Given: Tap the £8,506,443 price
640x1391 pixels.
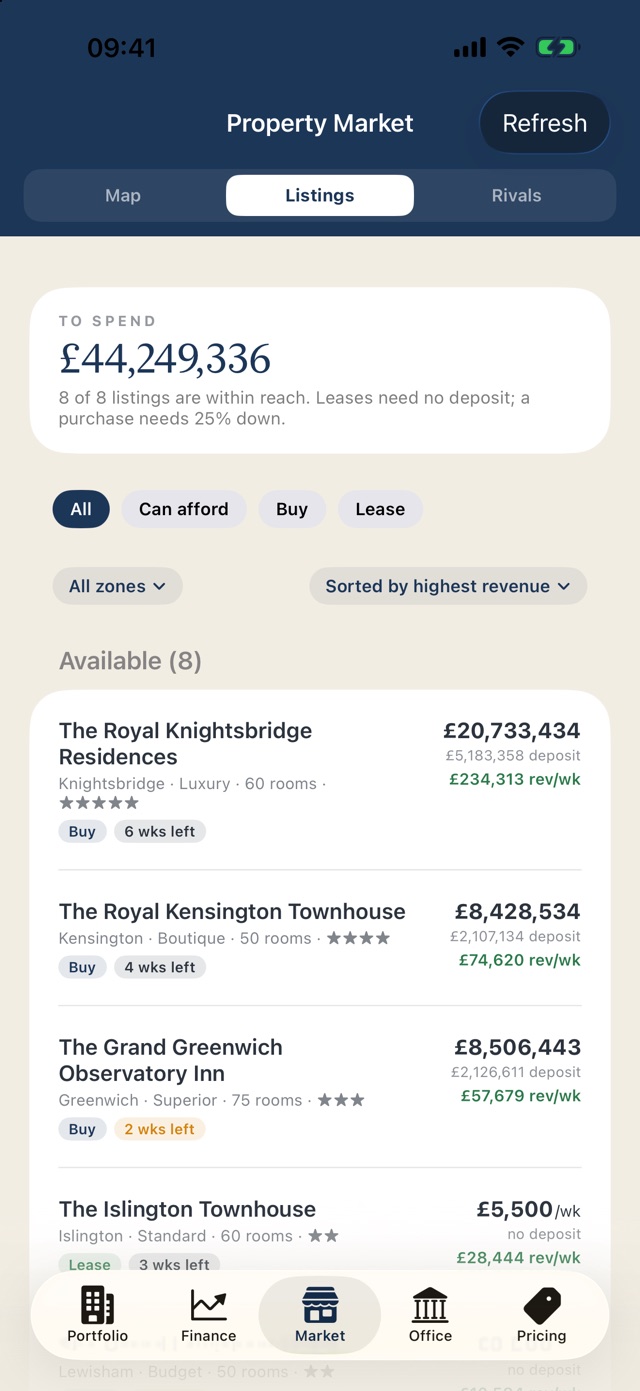Looking at the screenshot, I should coord(518,1048).
